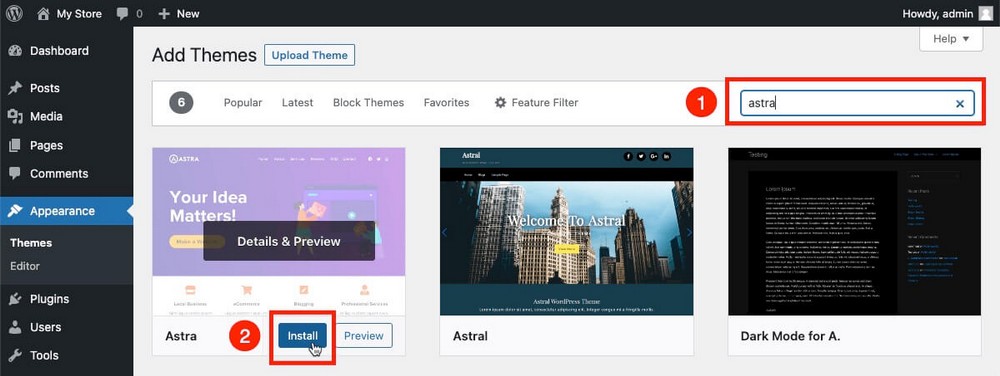Click the Pages icon in sidebar
Screen dimensions: 1000x376
pos(15,145)
